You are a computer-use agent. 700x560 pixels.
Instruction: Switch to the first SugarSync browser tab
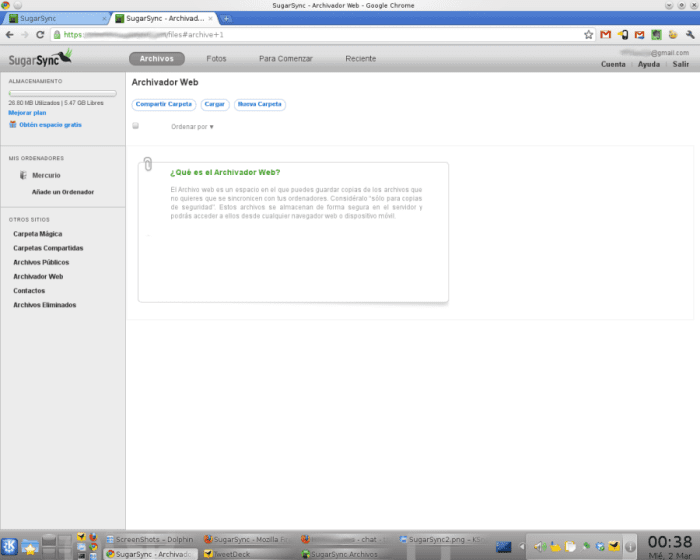click(56, 18)
